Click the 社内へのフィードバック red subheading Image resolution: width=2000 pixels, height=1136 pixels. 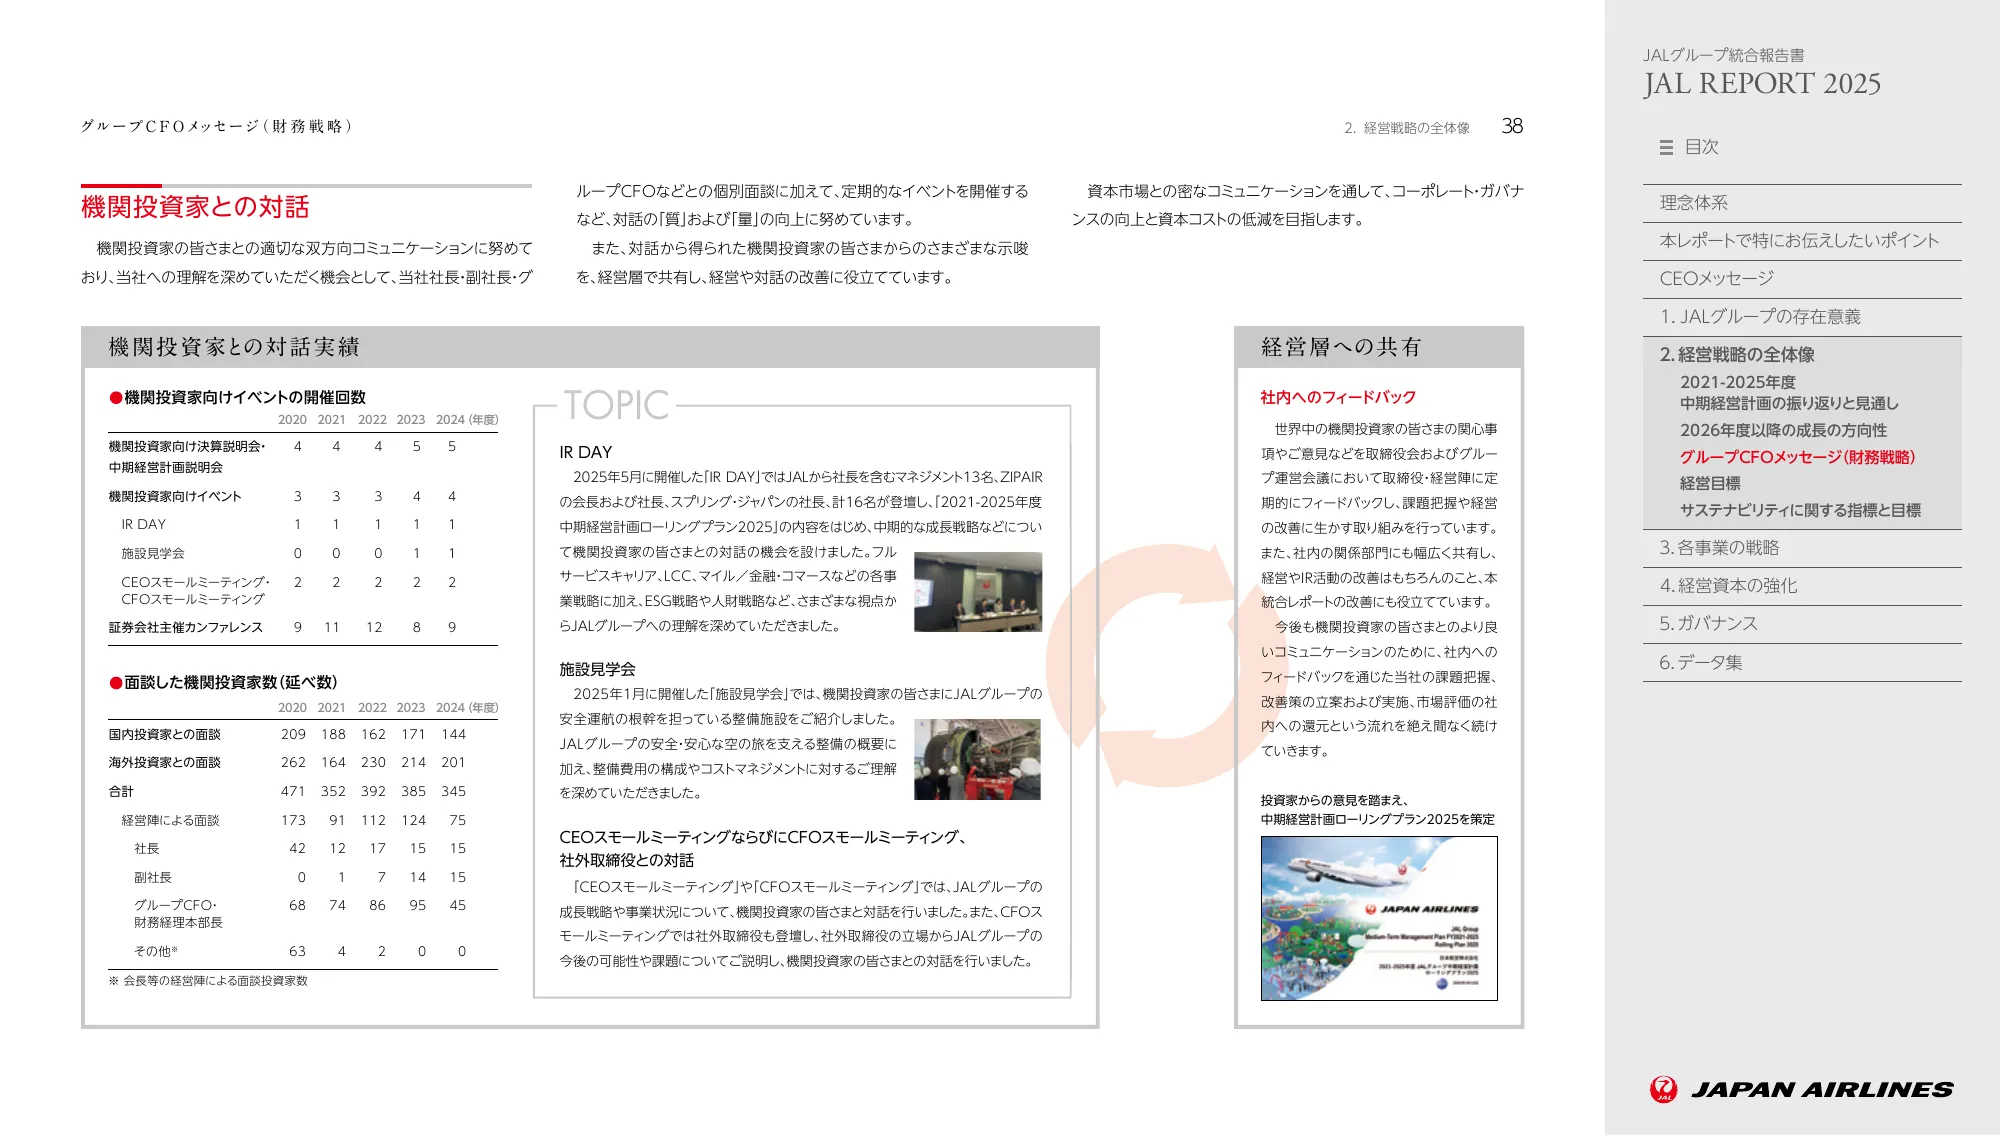point(1338,397)
